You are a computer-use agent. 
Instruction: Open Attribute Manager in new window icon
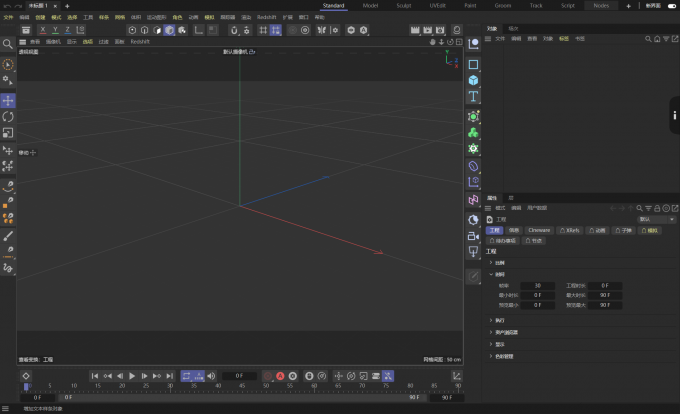pyautogui.click(x=675, y=209)
